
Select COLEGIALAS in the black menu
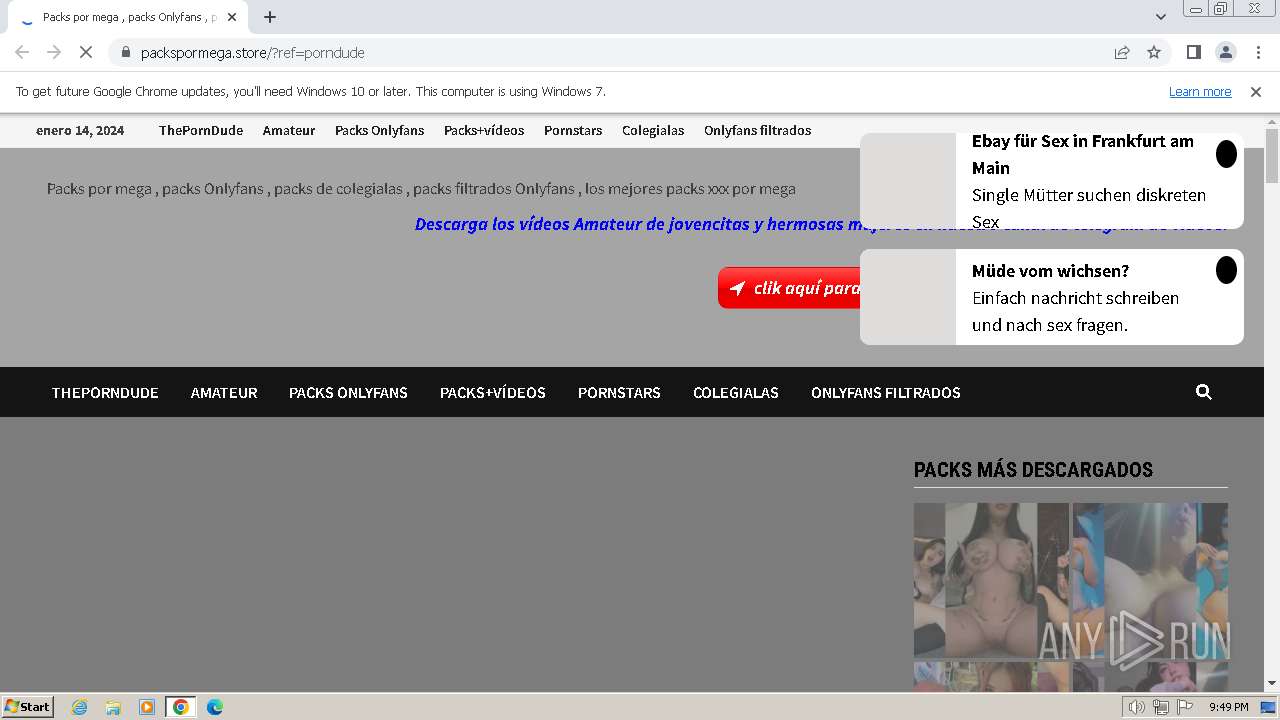[736, 392]
